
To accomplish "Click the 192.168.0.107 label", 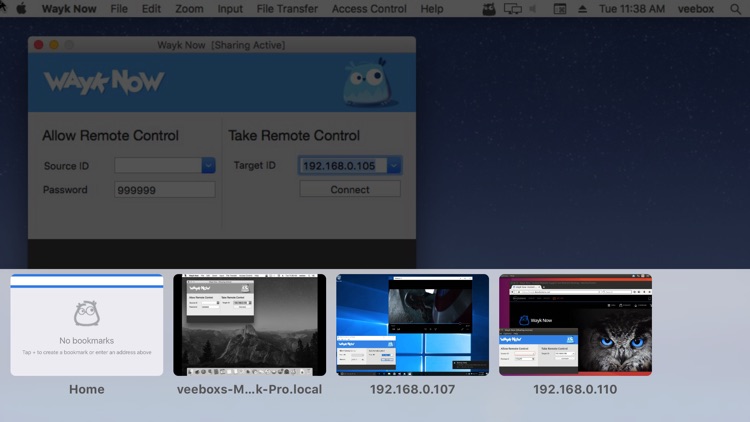I will tap(412, 389).
